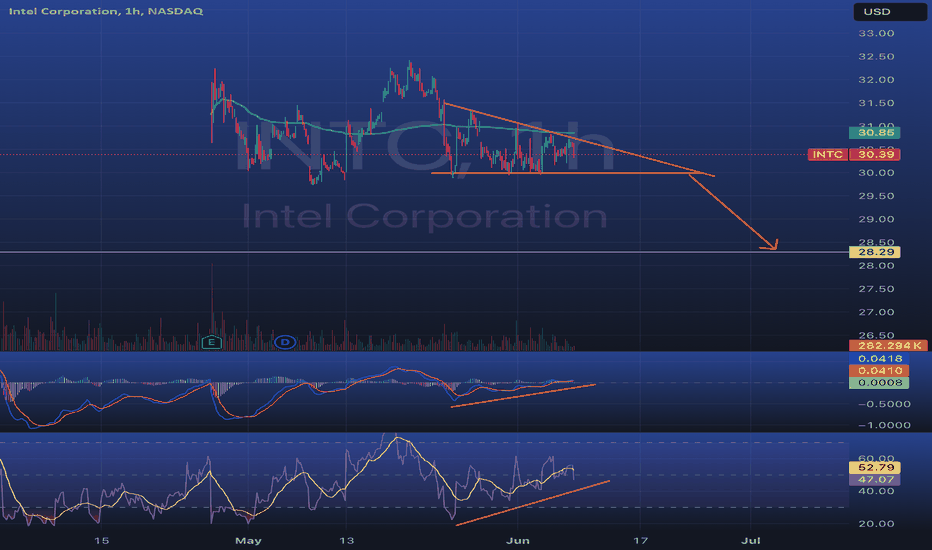Click the 17 date axis label
Viewport: 932px width, 550px height.
(x=640, y=540)
